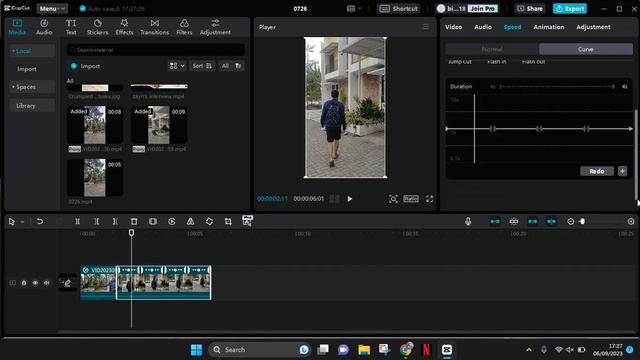
Task: Switch to the Normal speed mode
Action: point(492,49)
